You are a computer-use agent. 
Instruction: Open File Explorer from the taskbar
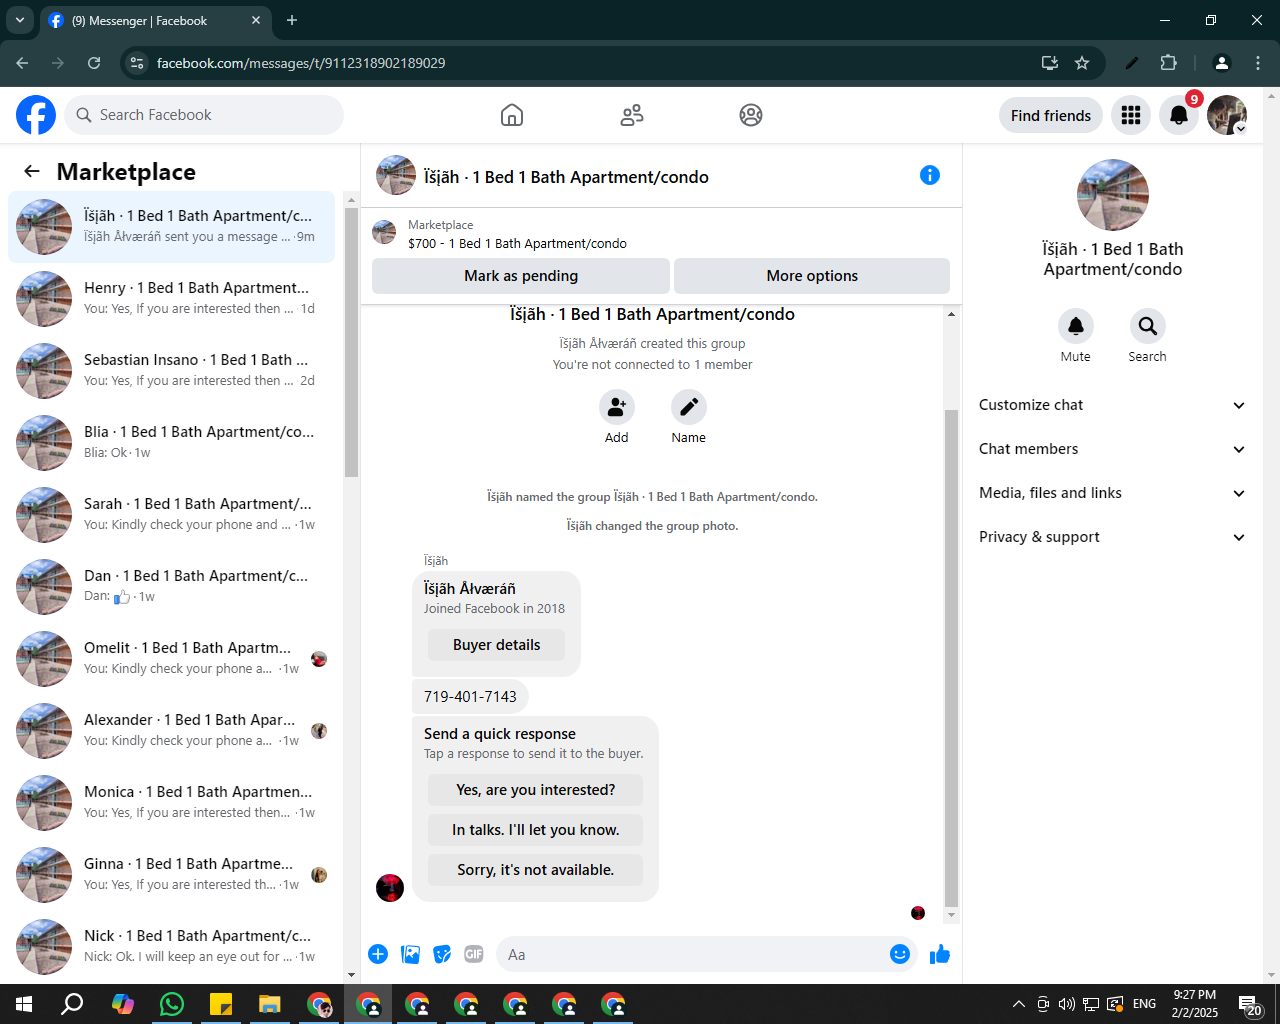pos(270,1004)
